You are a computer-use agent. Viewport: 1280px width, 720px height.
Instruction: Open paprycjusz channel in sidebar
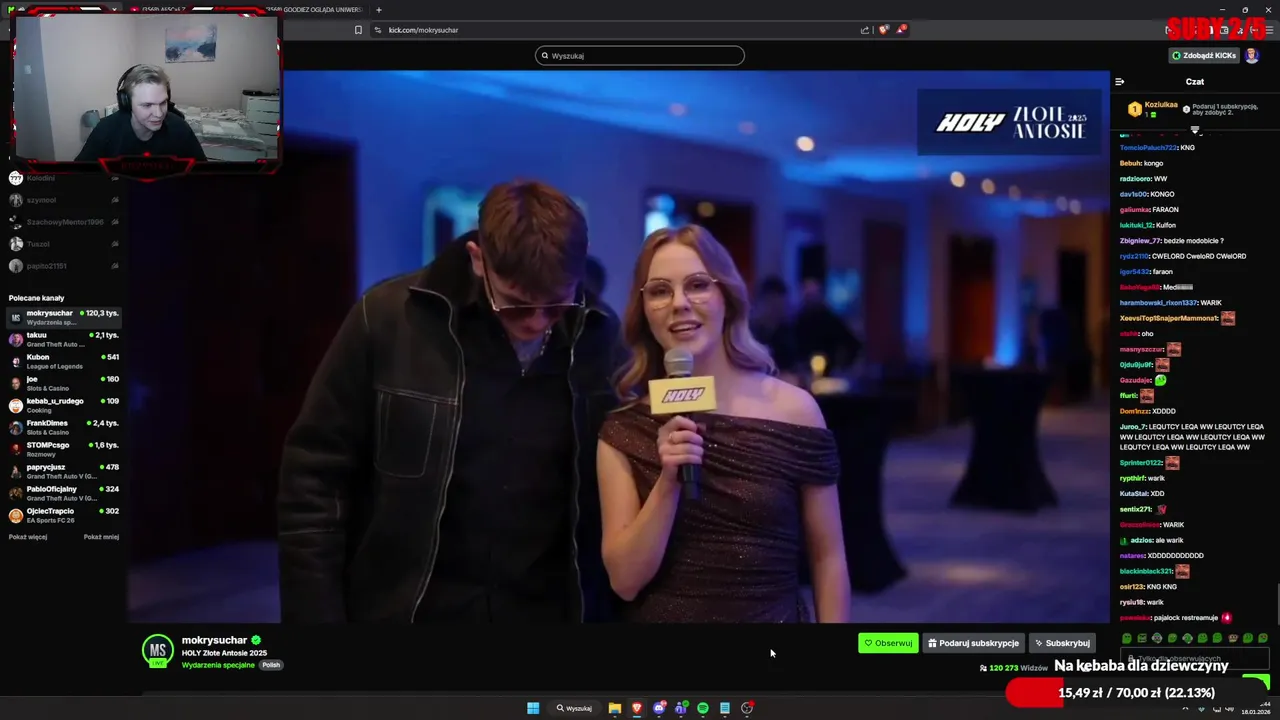click(x=64, y=471)
